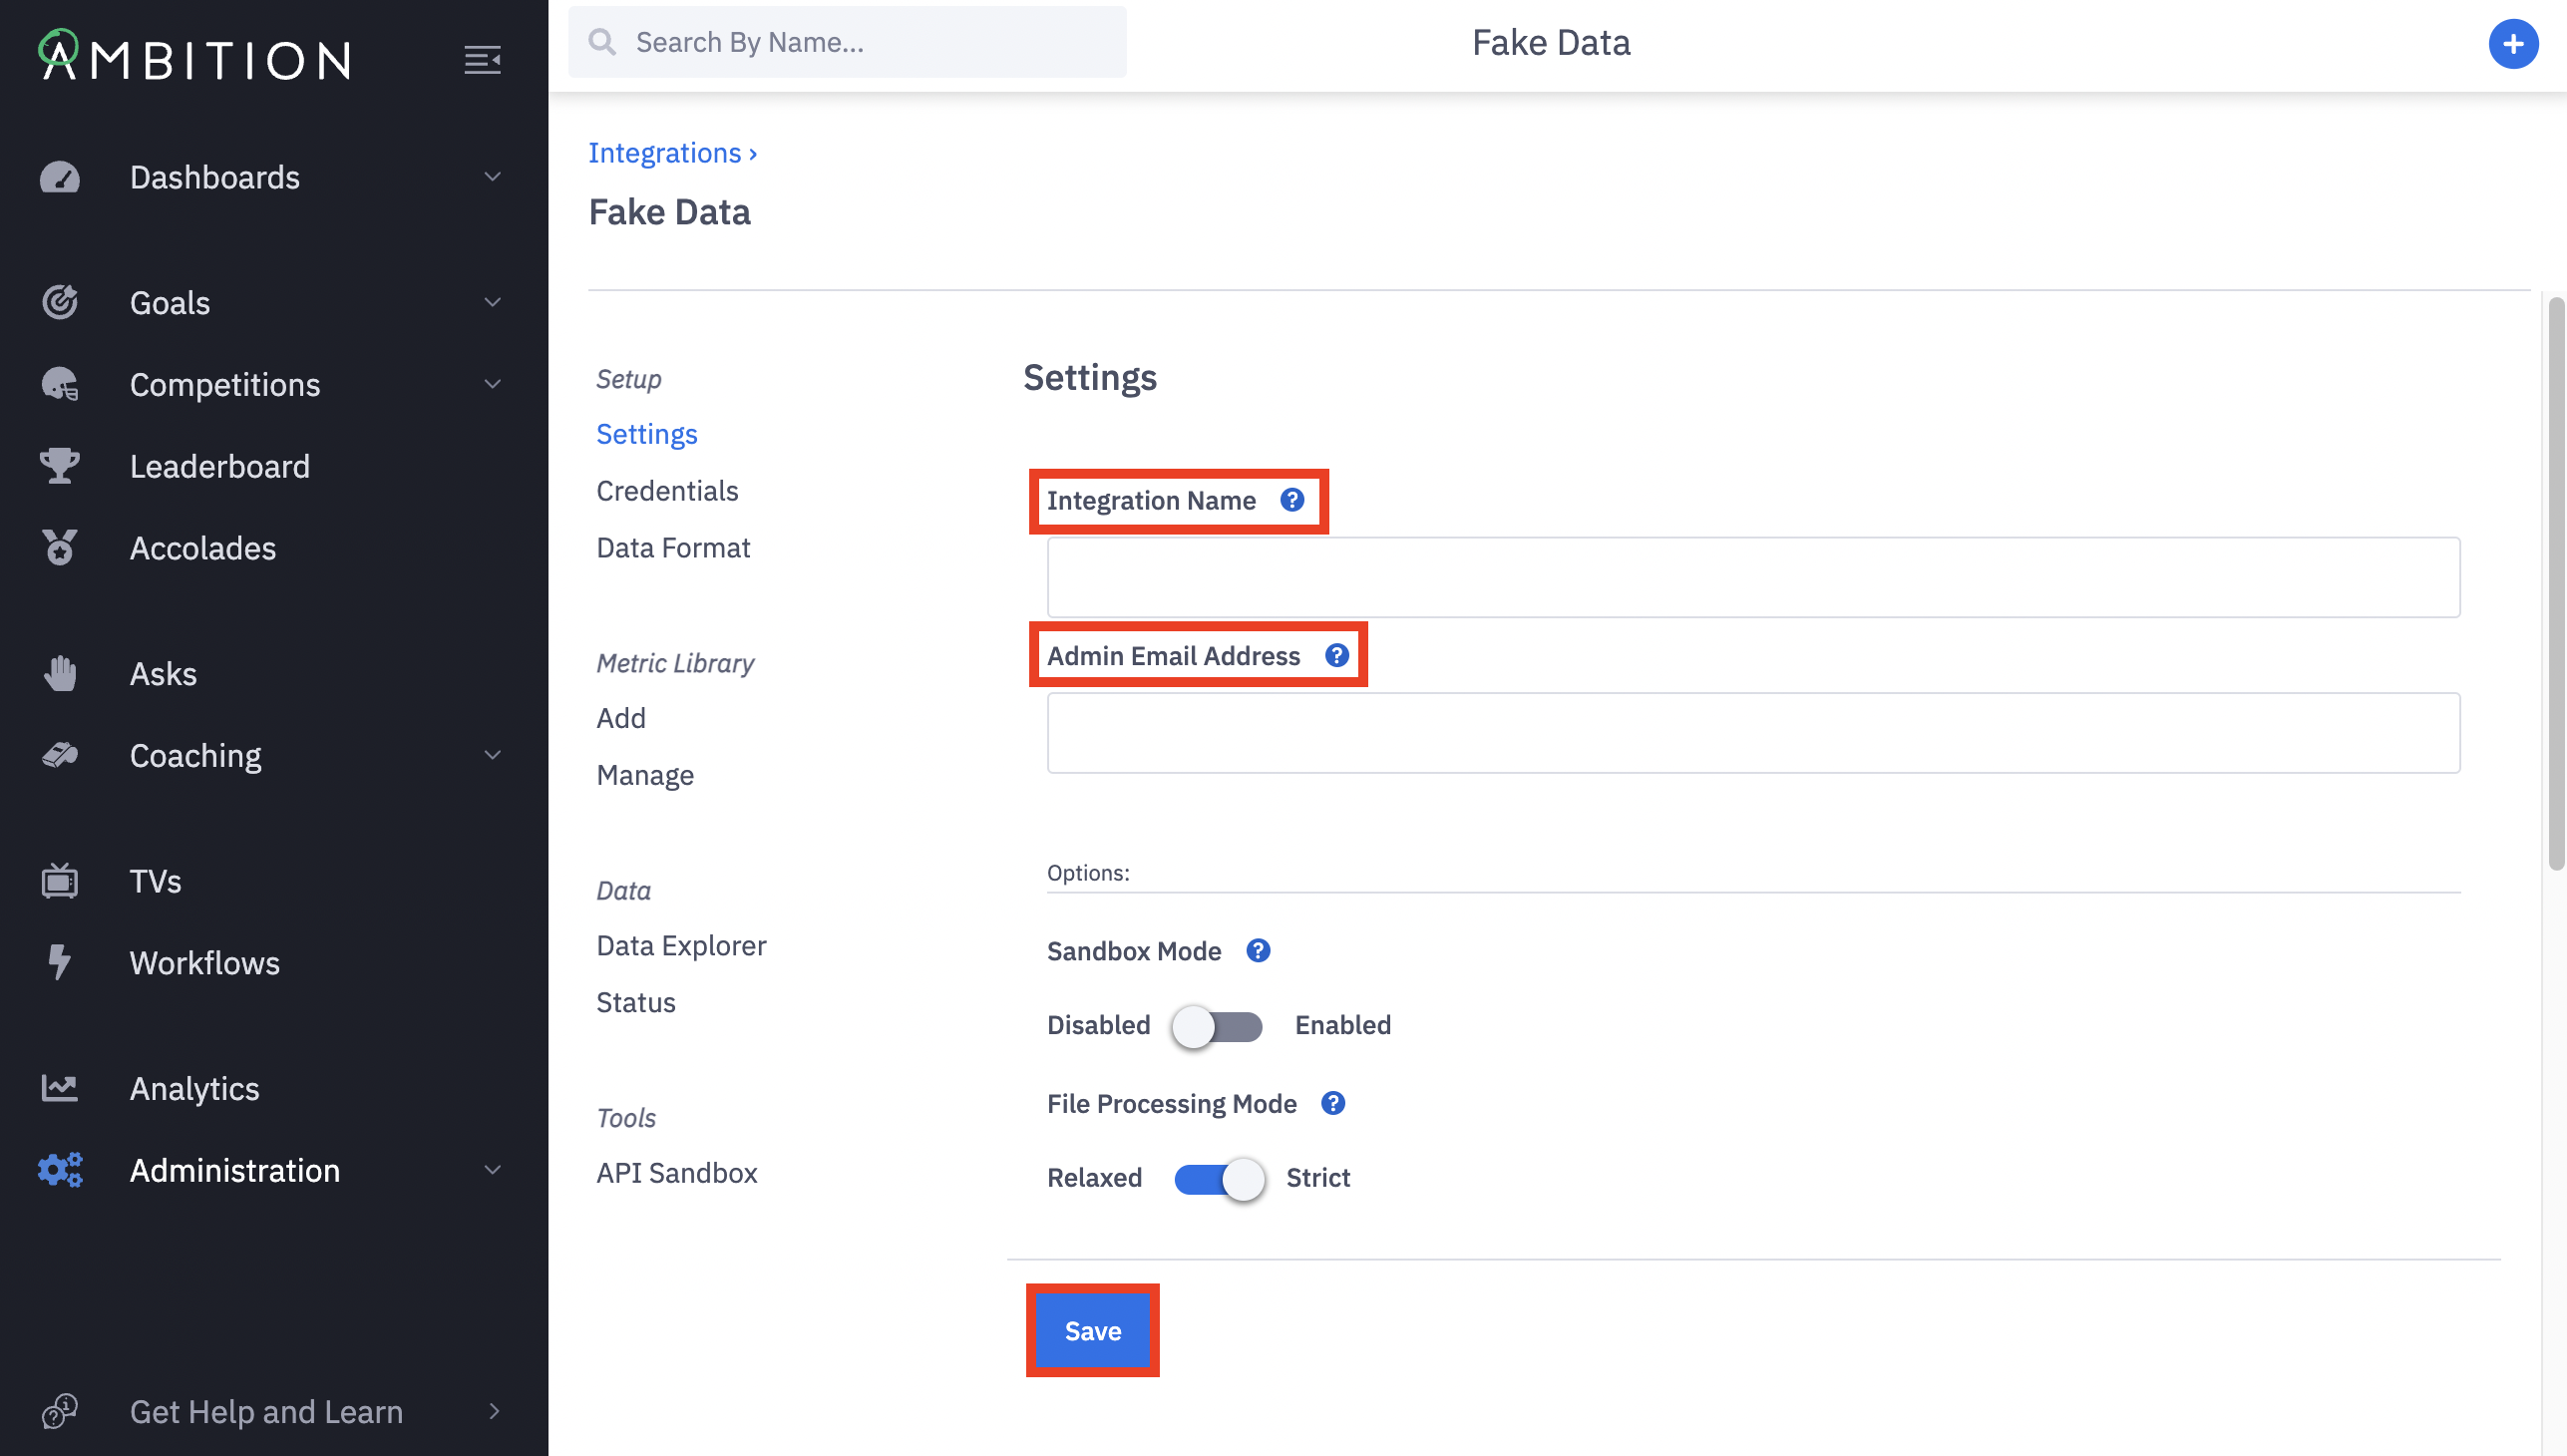Click the Asks hand icon

(x=60, y=674)
